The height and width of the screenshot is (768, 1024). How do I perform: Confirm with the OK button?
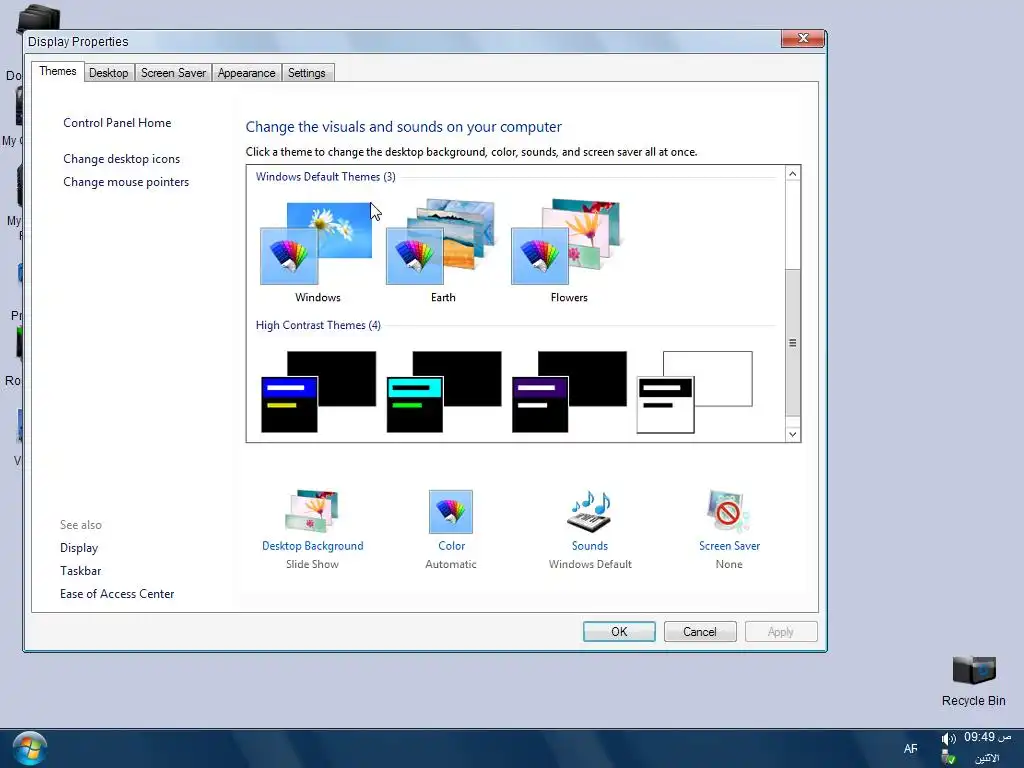coord(619,632)
